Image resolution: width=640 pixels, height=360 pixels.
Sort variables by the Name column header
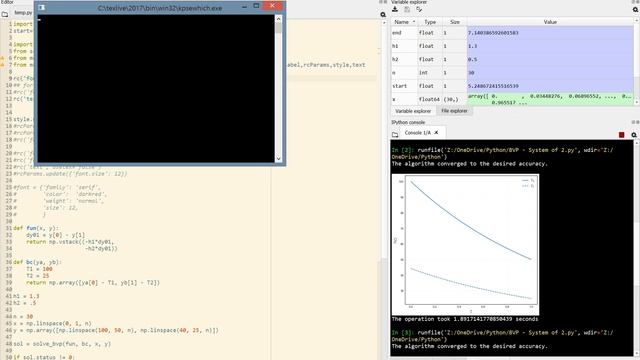pos(404,22)
